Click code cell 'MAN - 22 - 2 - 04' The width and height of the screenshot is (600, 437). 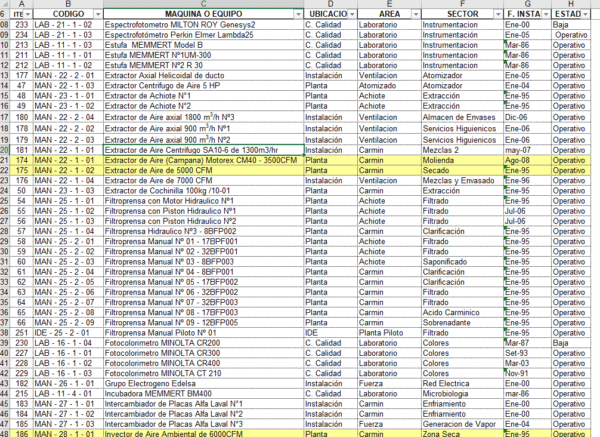(x=68, y=117)
